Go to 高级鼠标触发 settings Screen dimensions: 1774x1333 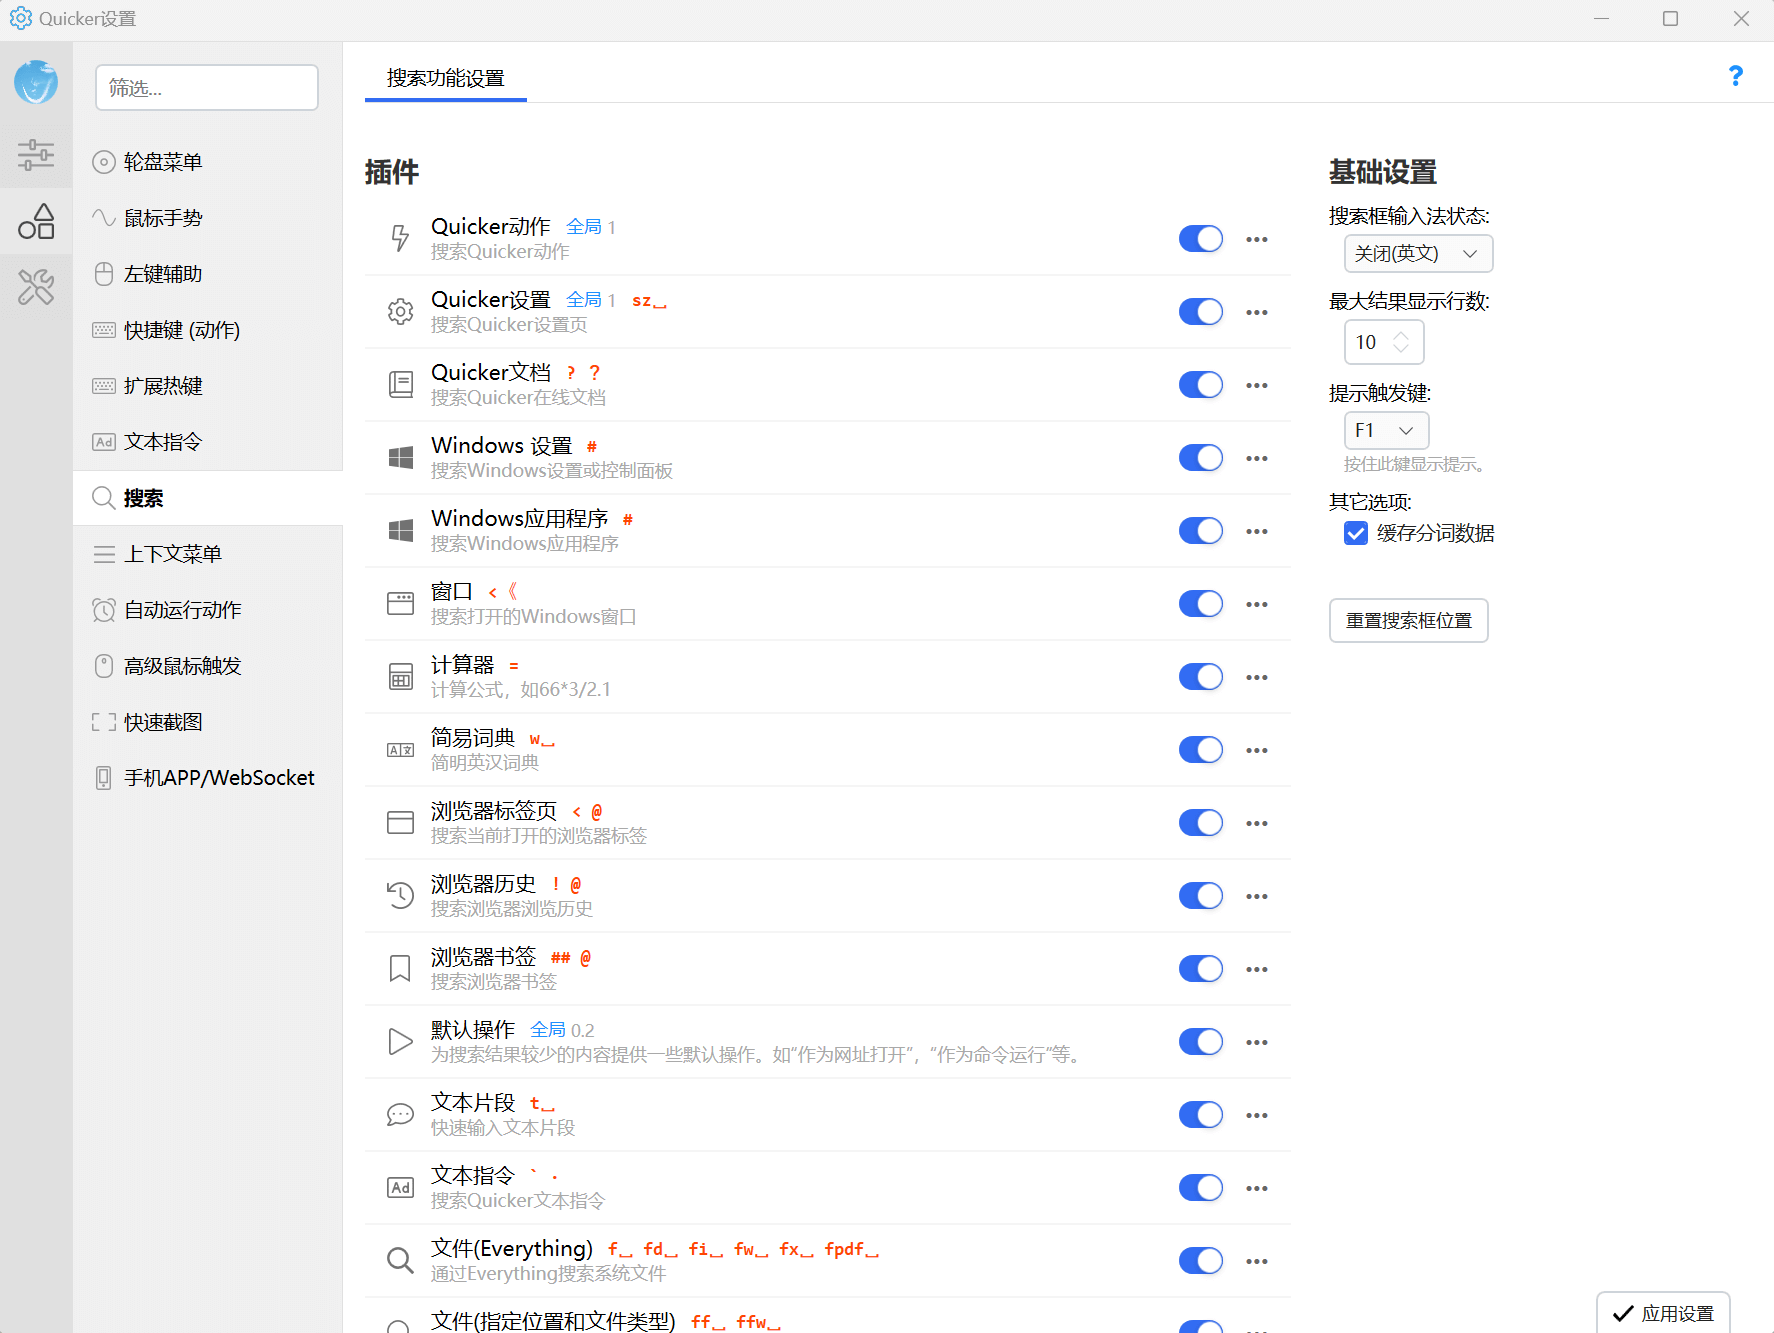click(x=208, y=666)
